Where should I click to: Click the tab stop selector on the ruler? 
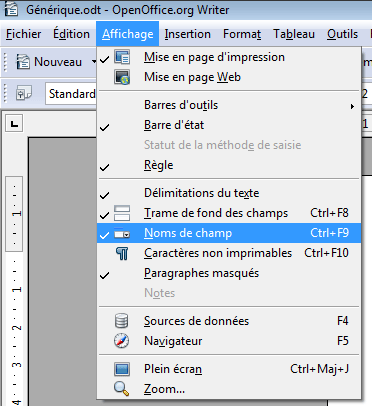tap(14, 124)
